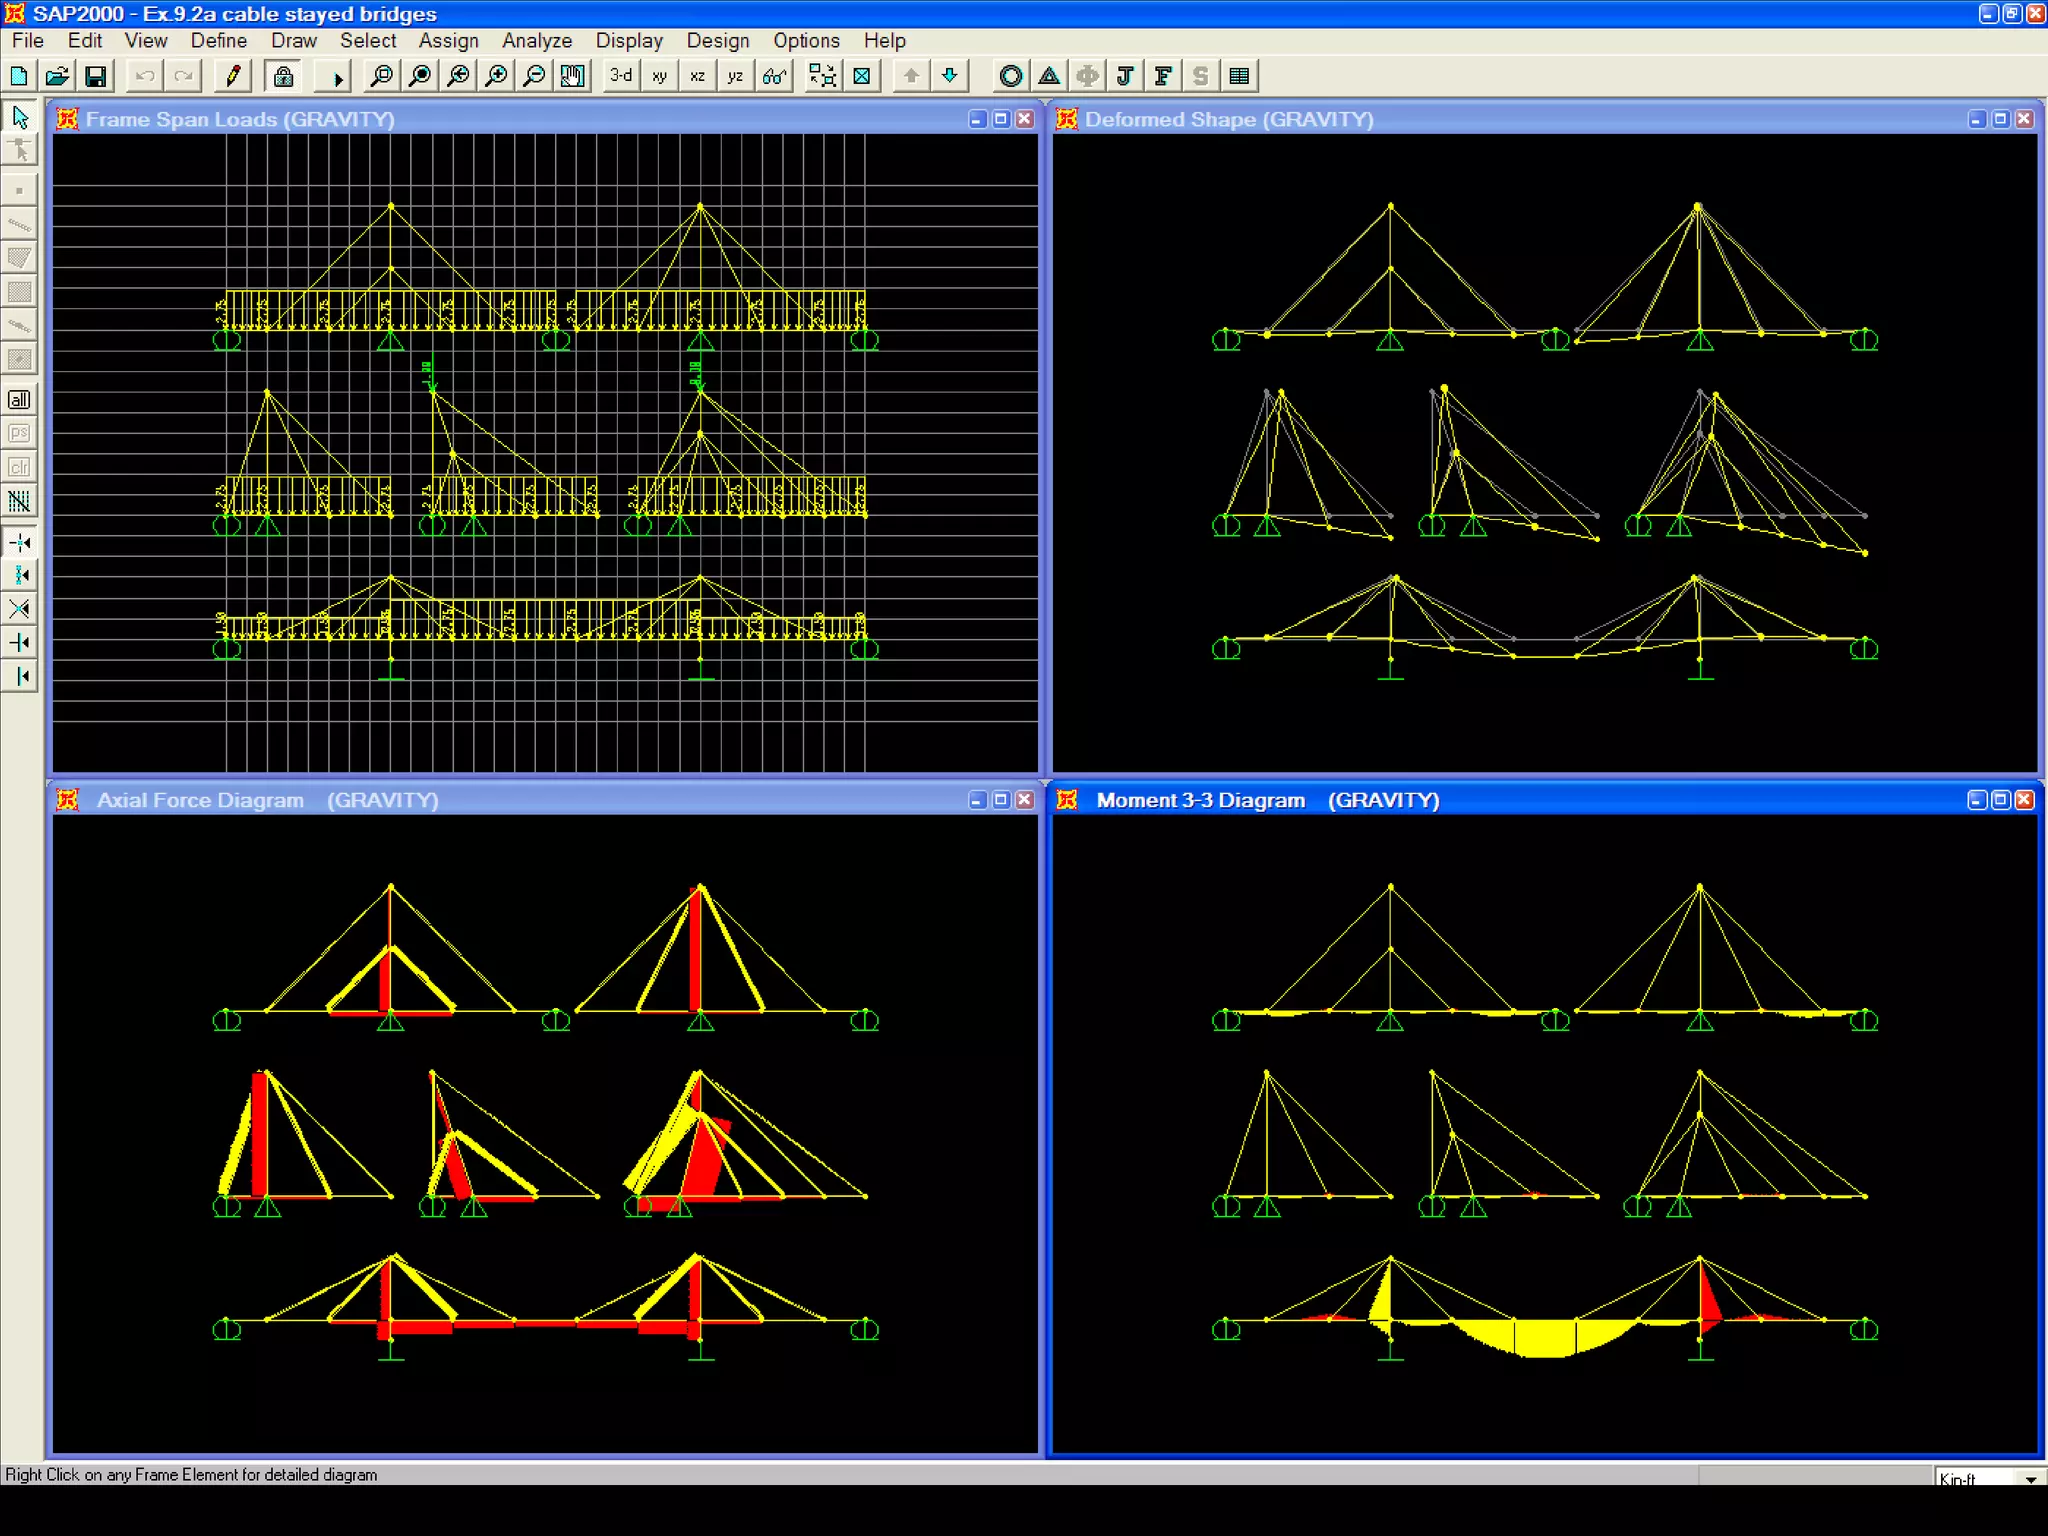
Task: Toggle the Lock/Unlock Model padlock
Action: 284,77
